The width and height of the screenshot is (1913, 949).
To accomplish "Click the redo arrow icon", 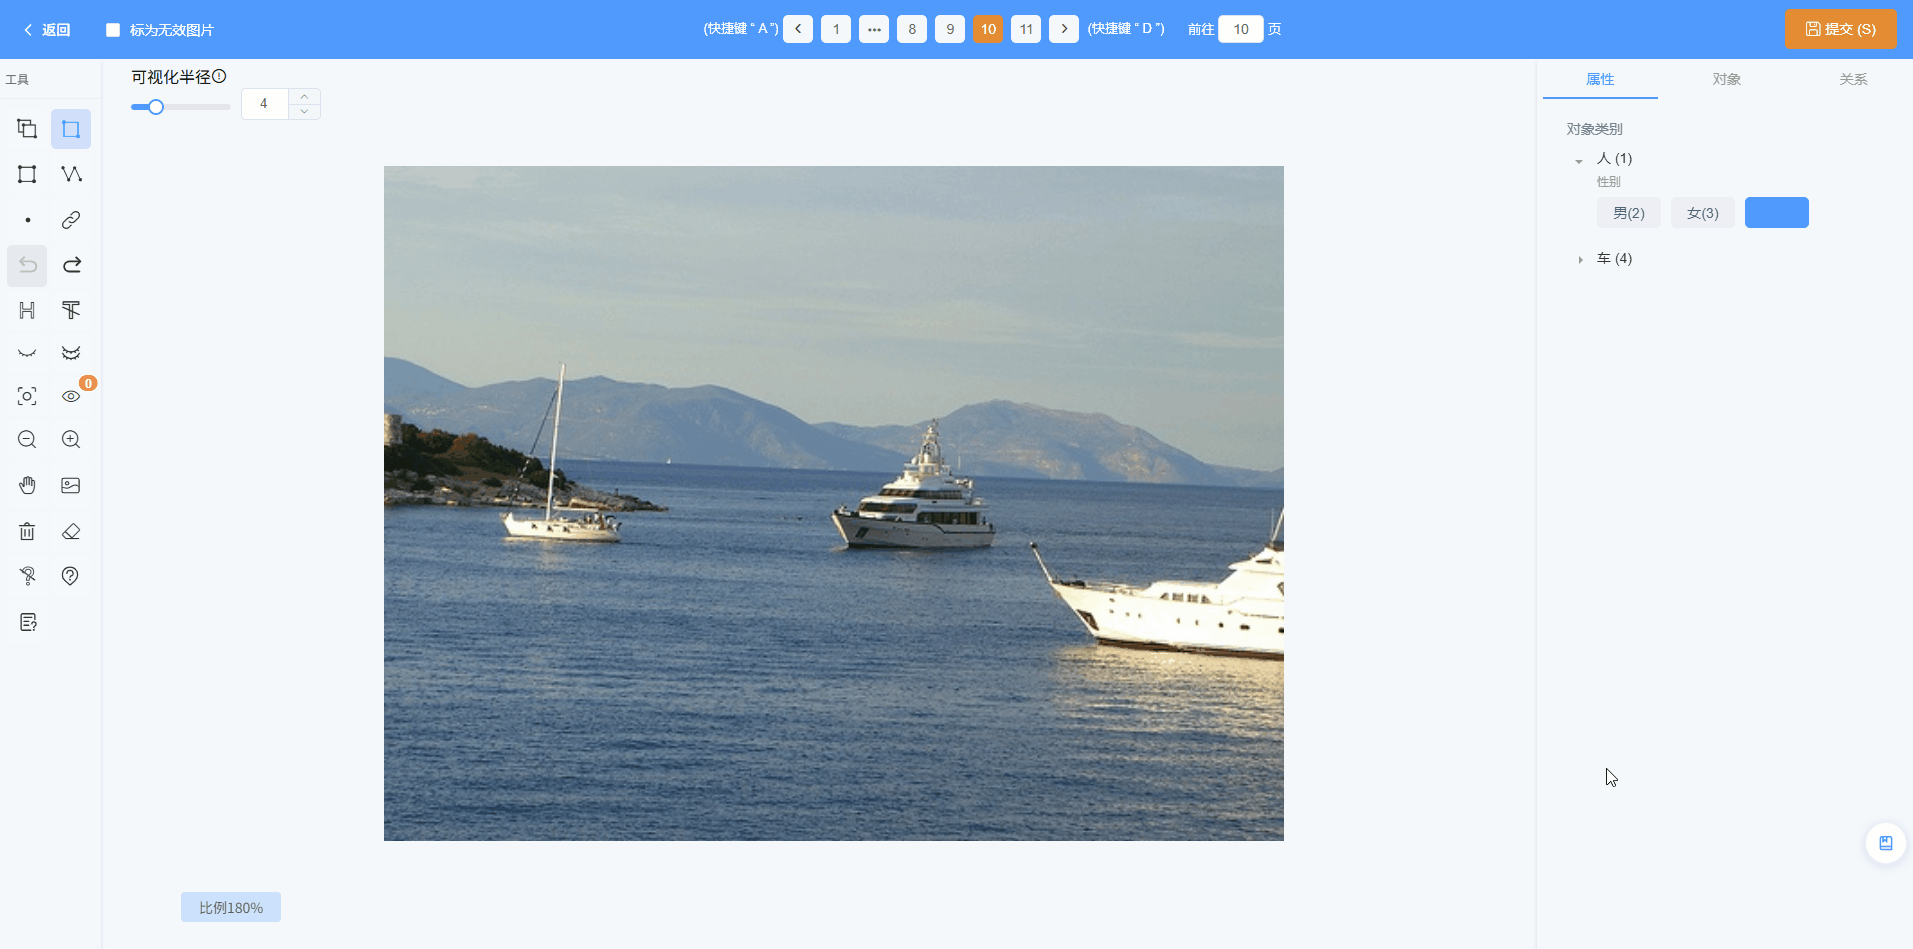I will 71,265.
